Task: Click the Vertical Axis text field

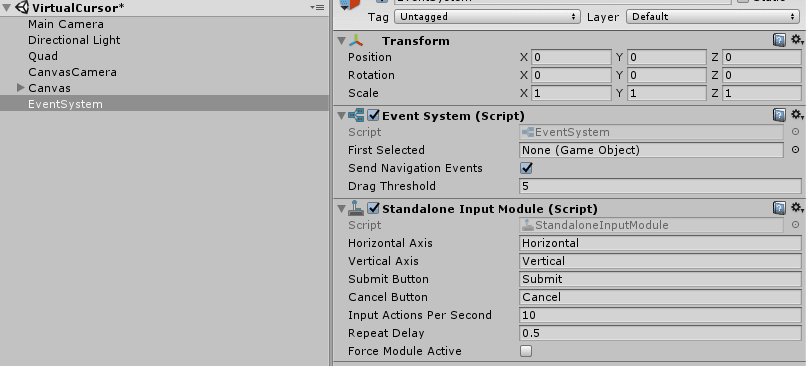Action: pyautogui.click(x=660, y=261)
